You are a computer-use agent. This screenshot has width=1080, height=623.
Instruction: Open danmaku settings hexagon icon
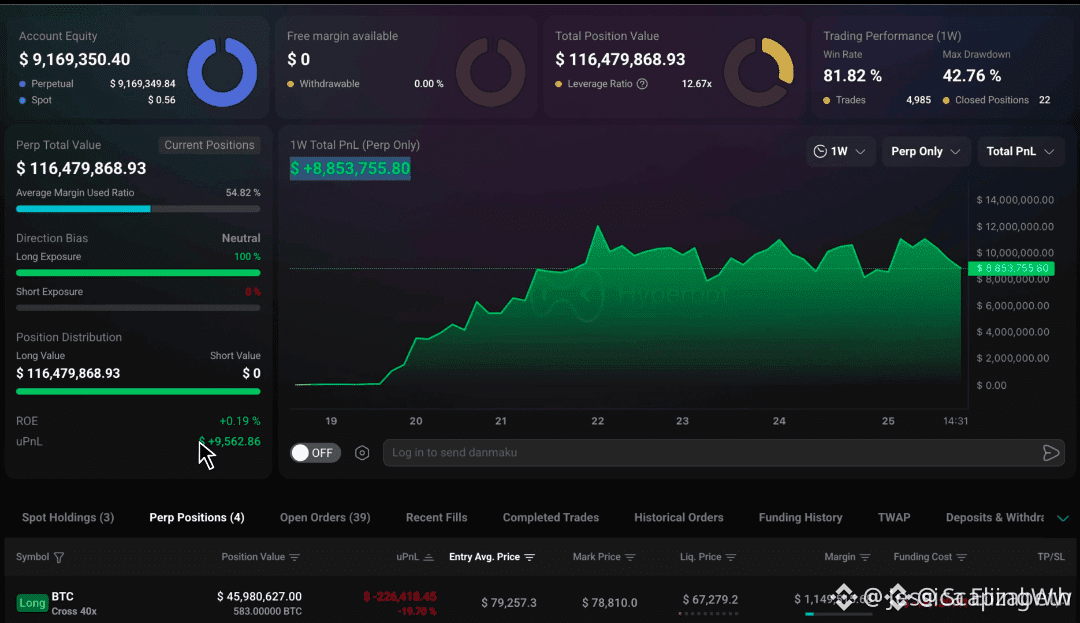tap(362, 453)
